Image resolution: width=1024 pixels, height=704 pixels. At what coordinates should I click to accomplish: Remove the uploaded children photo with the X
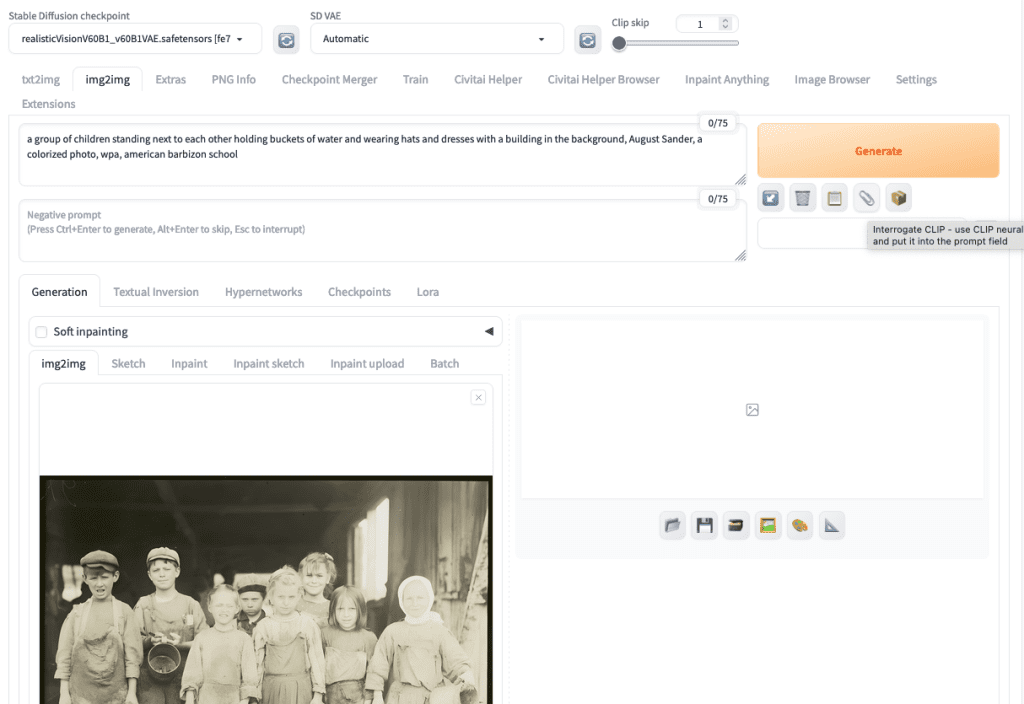[478, 397]
